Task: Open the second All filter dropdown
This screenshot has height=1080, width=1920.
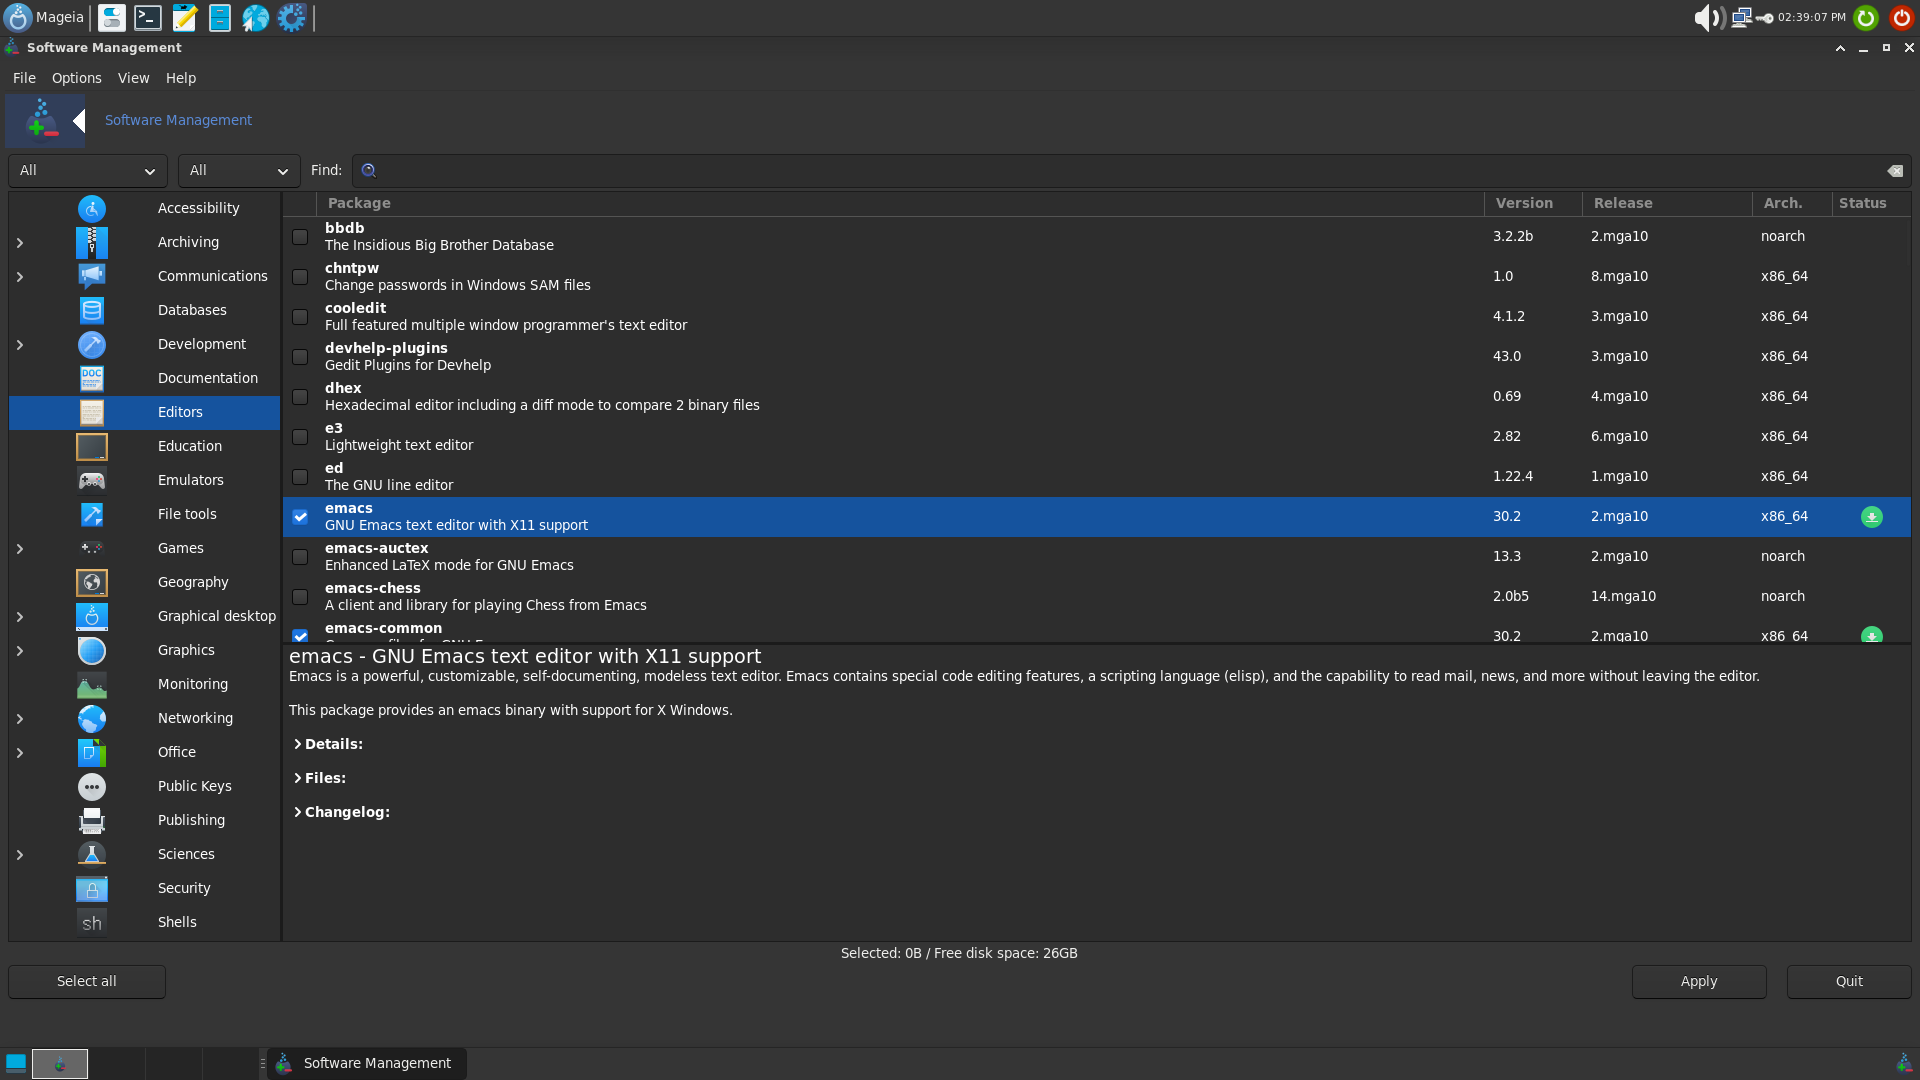Action: [x=239, y=171]
